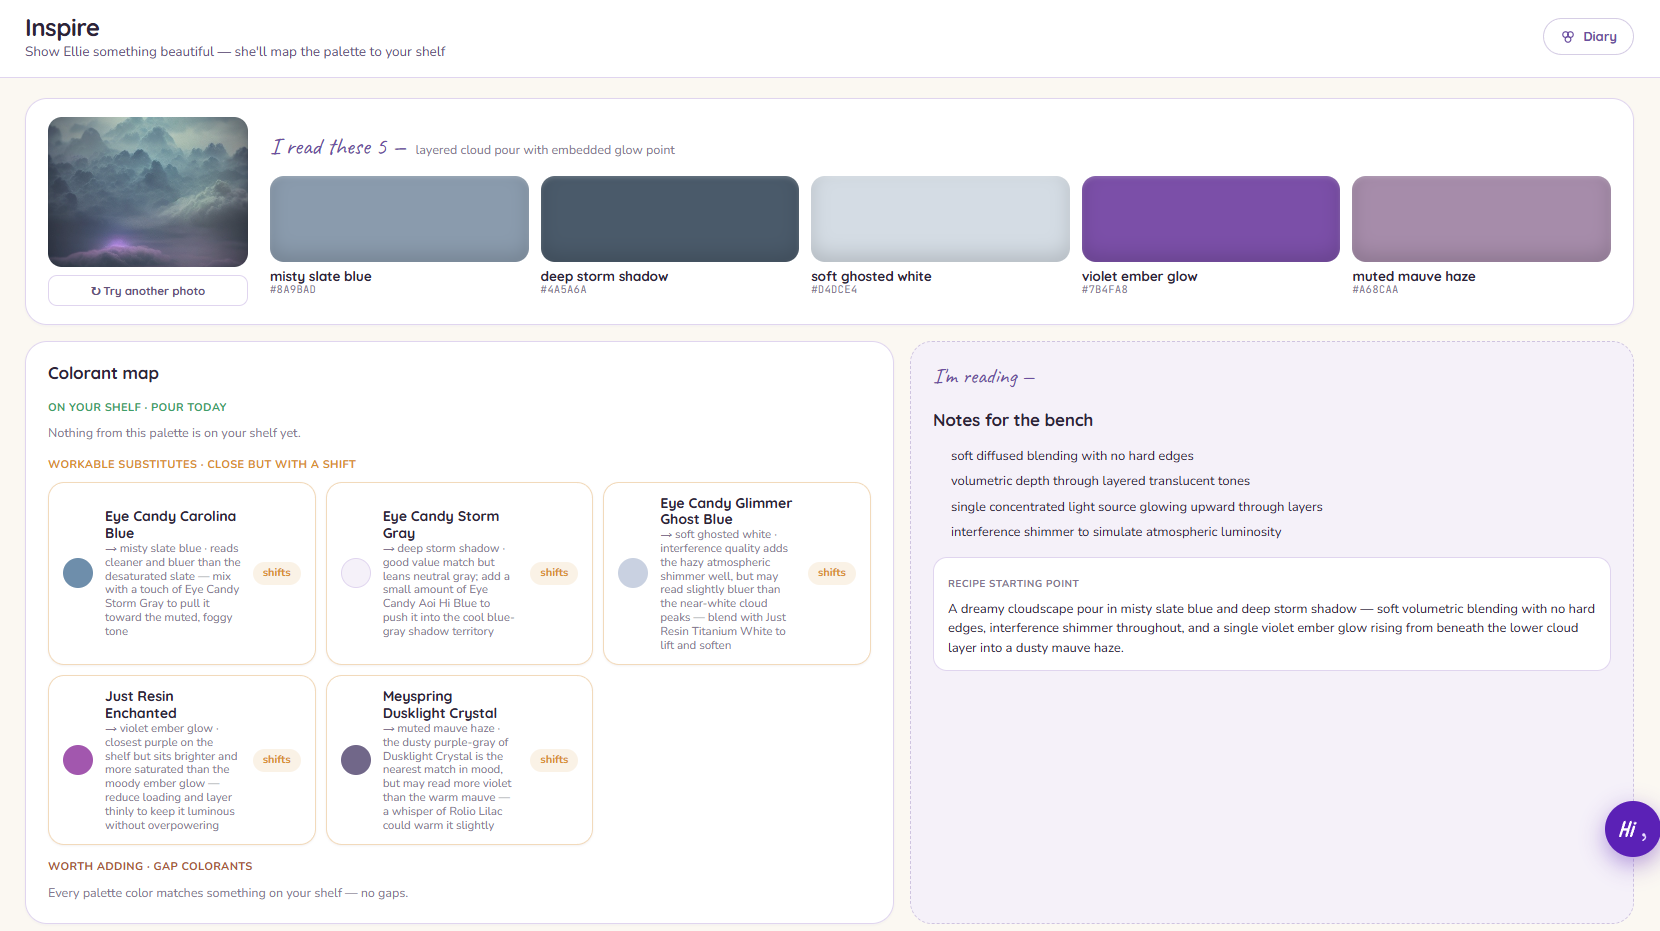Select the soft ghosted white swatch
Screen dimensions: 1660x931
point(940,219)
